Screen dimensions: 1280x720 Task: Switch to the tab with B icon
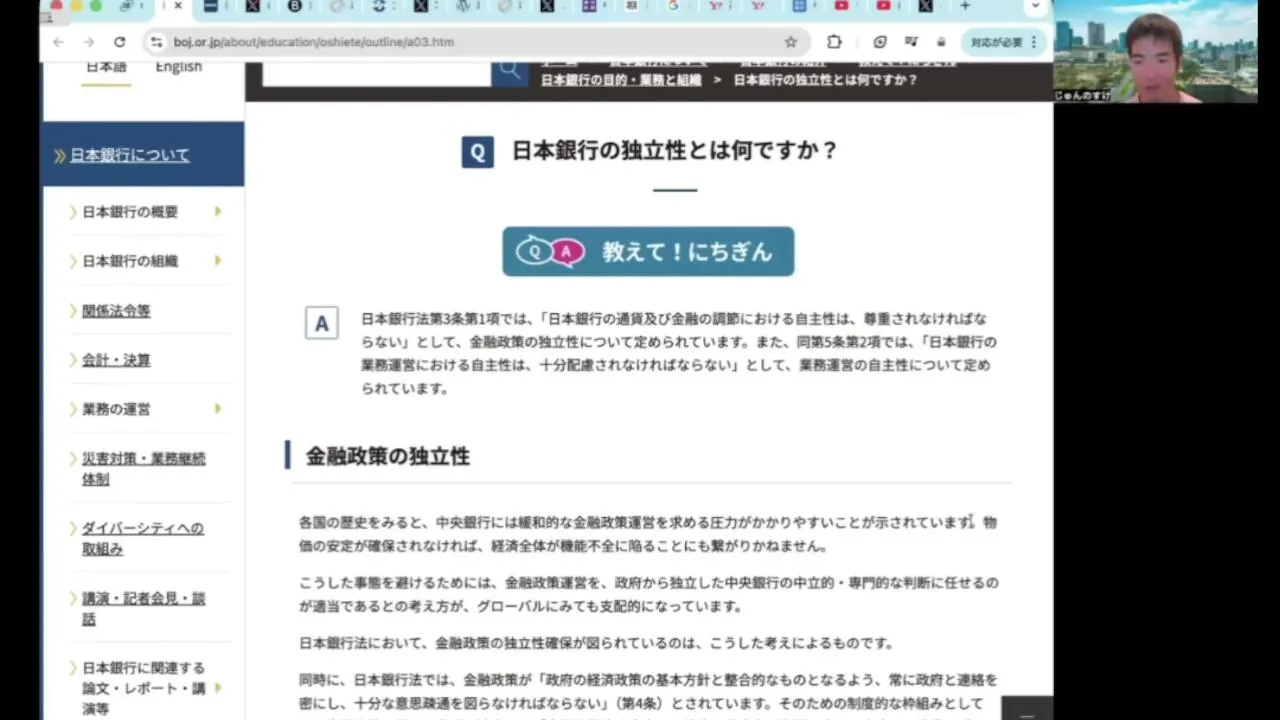[295, 6]
